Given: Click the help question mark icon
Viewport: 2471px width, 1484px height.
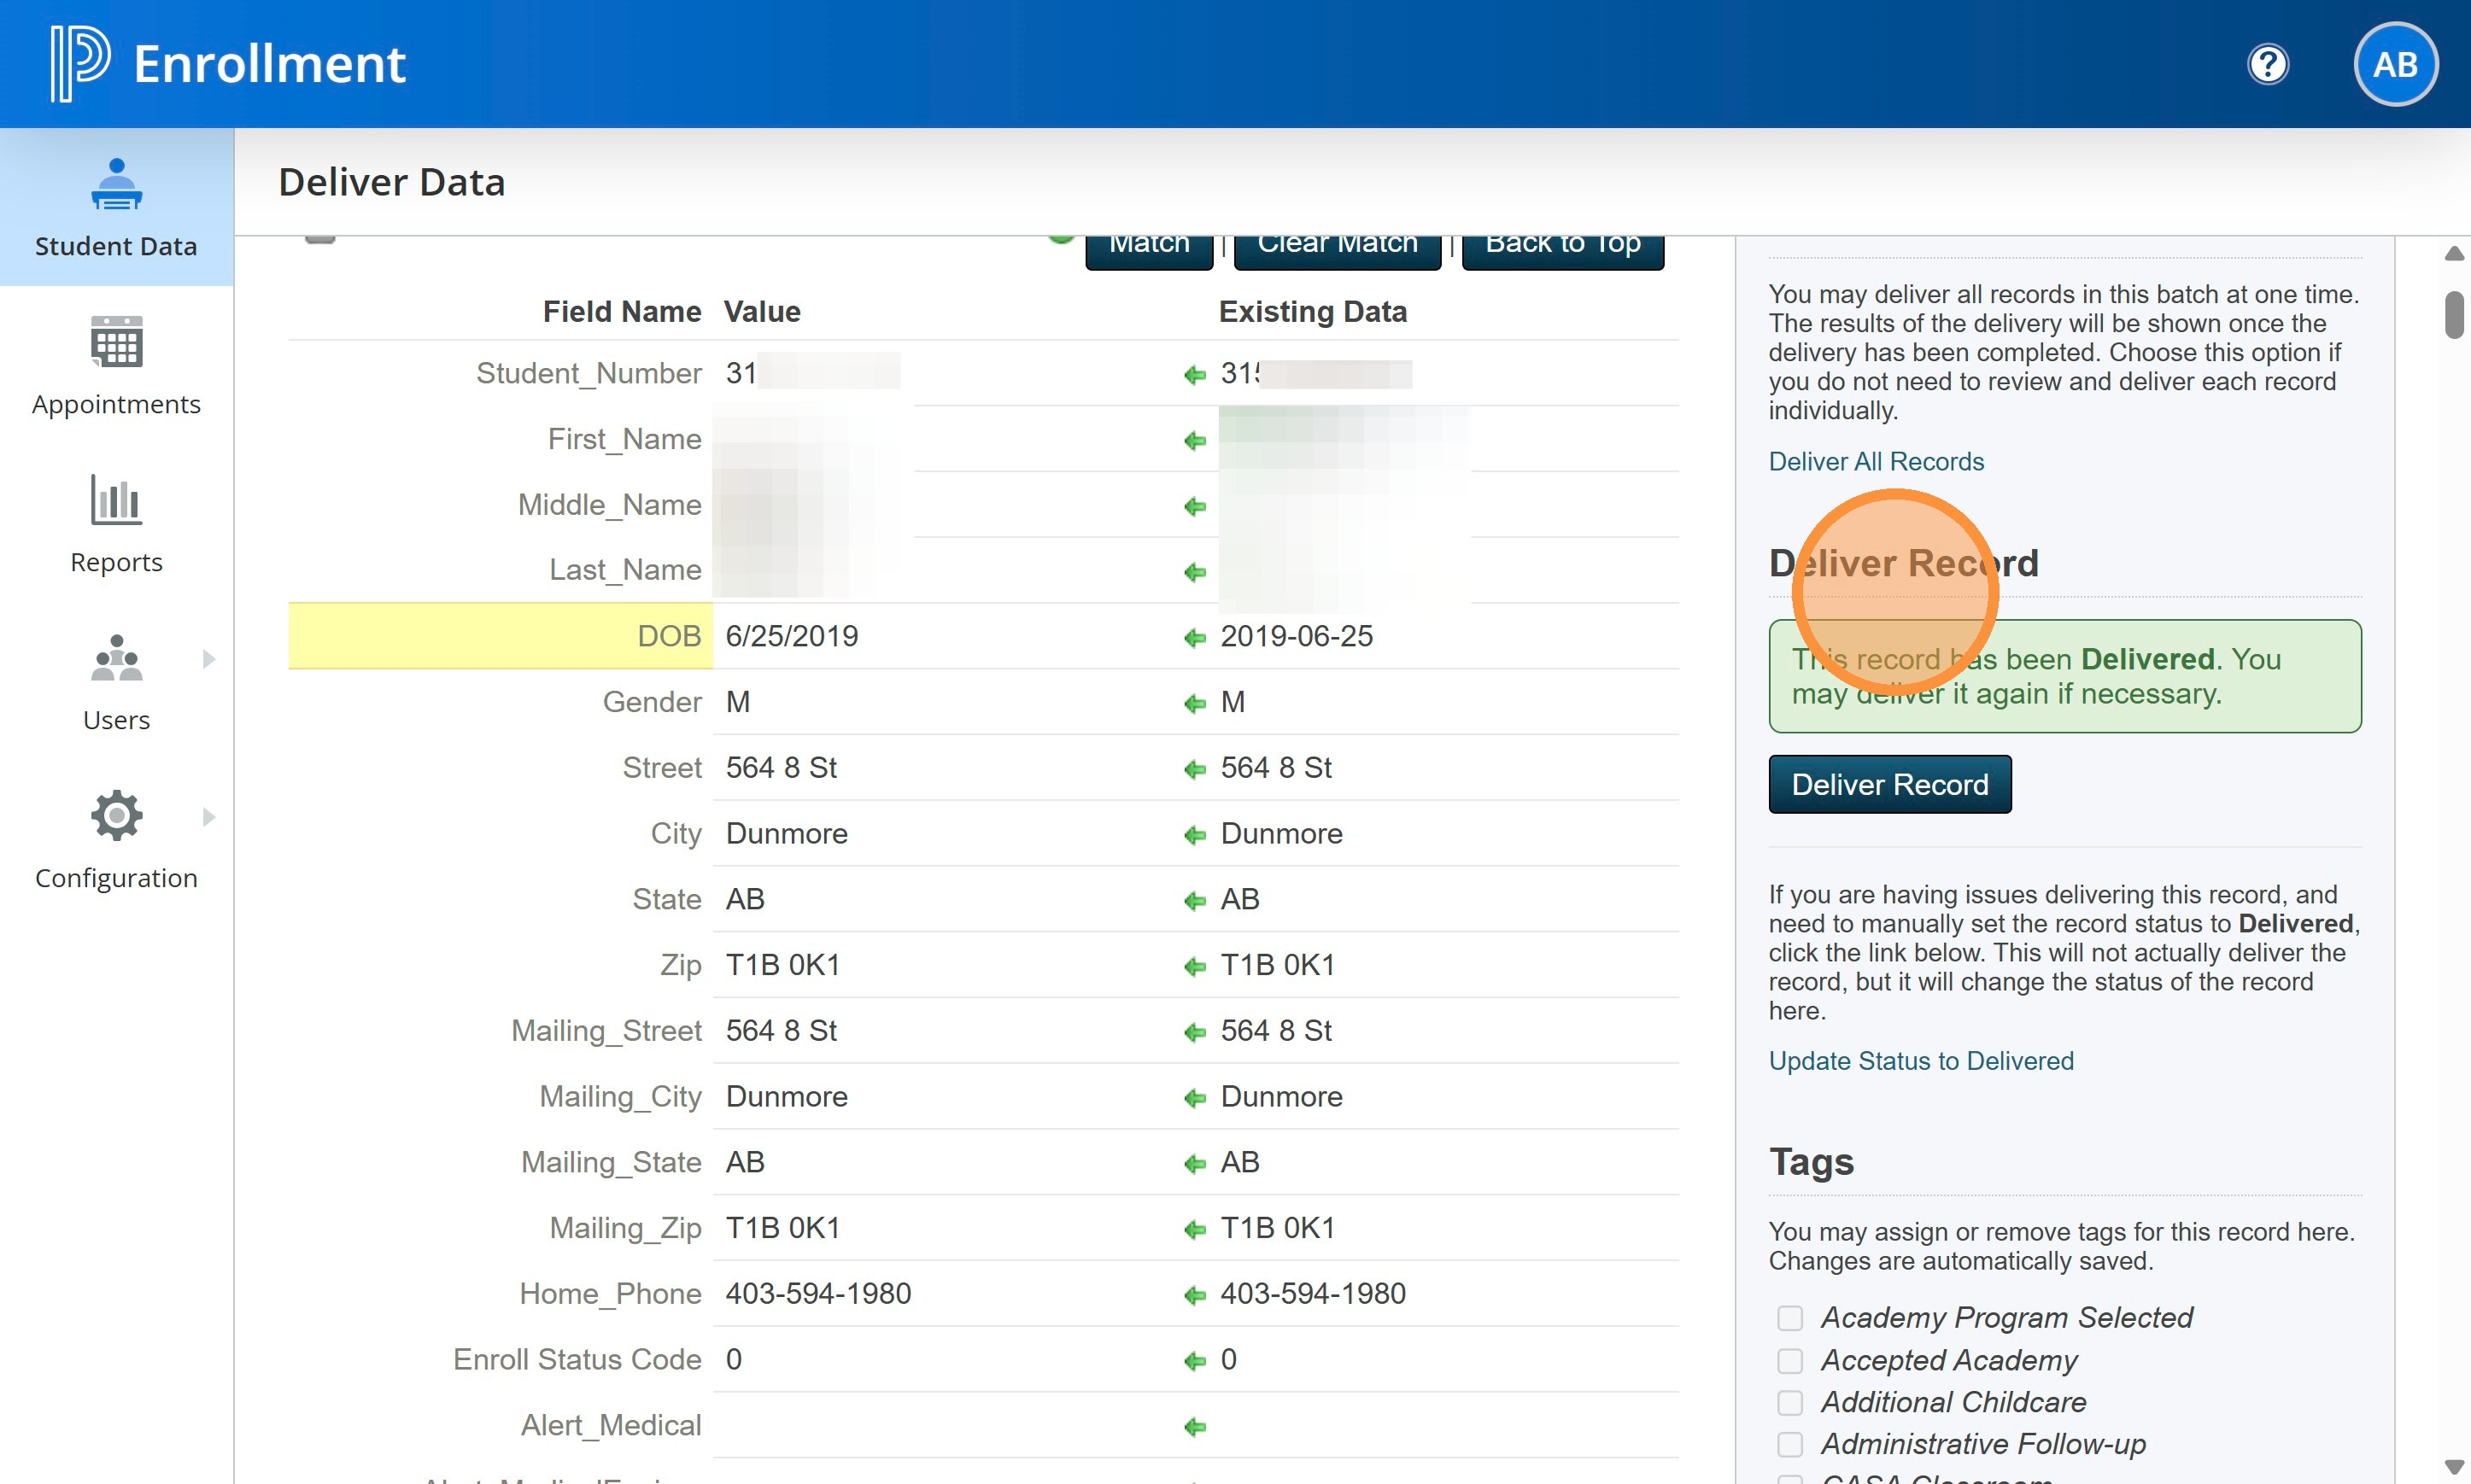Looking at the screenshot, I should (x=2267, y=65).
